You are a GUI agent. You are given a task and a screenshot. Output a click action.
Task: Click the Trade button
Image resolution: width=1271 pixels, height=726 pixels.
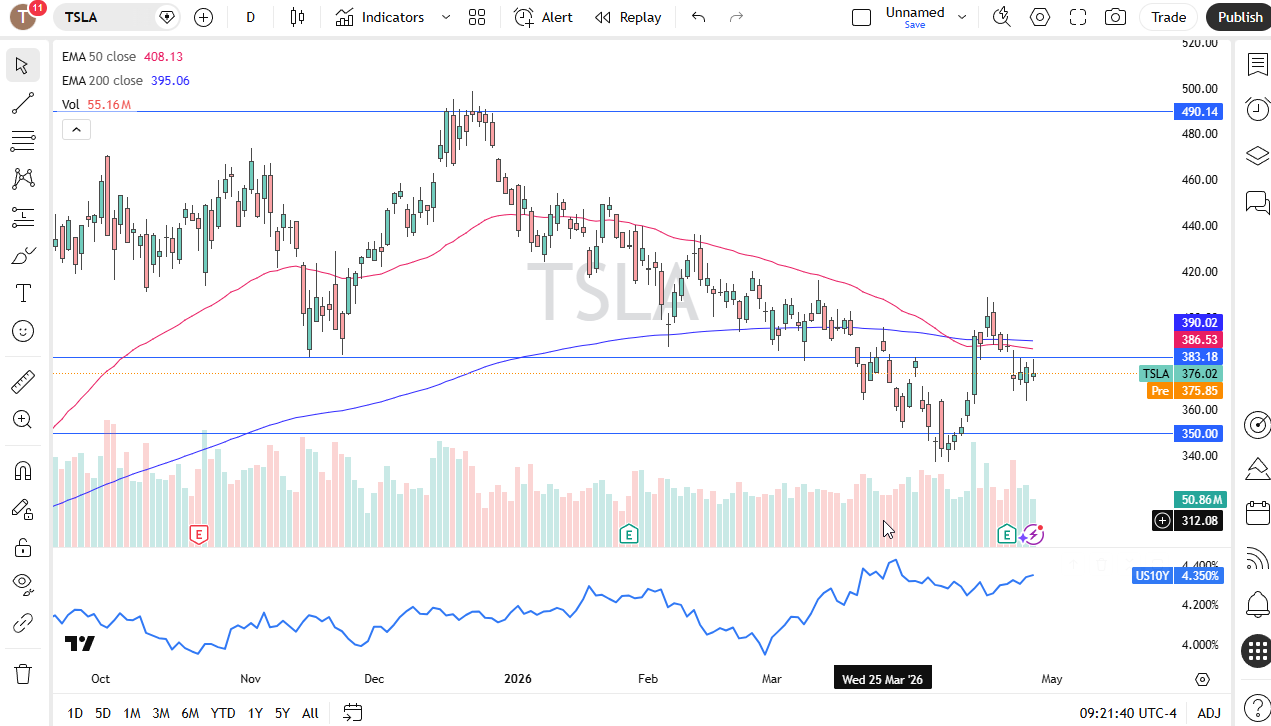click(x=1168, y=17)
